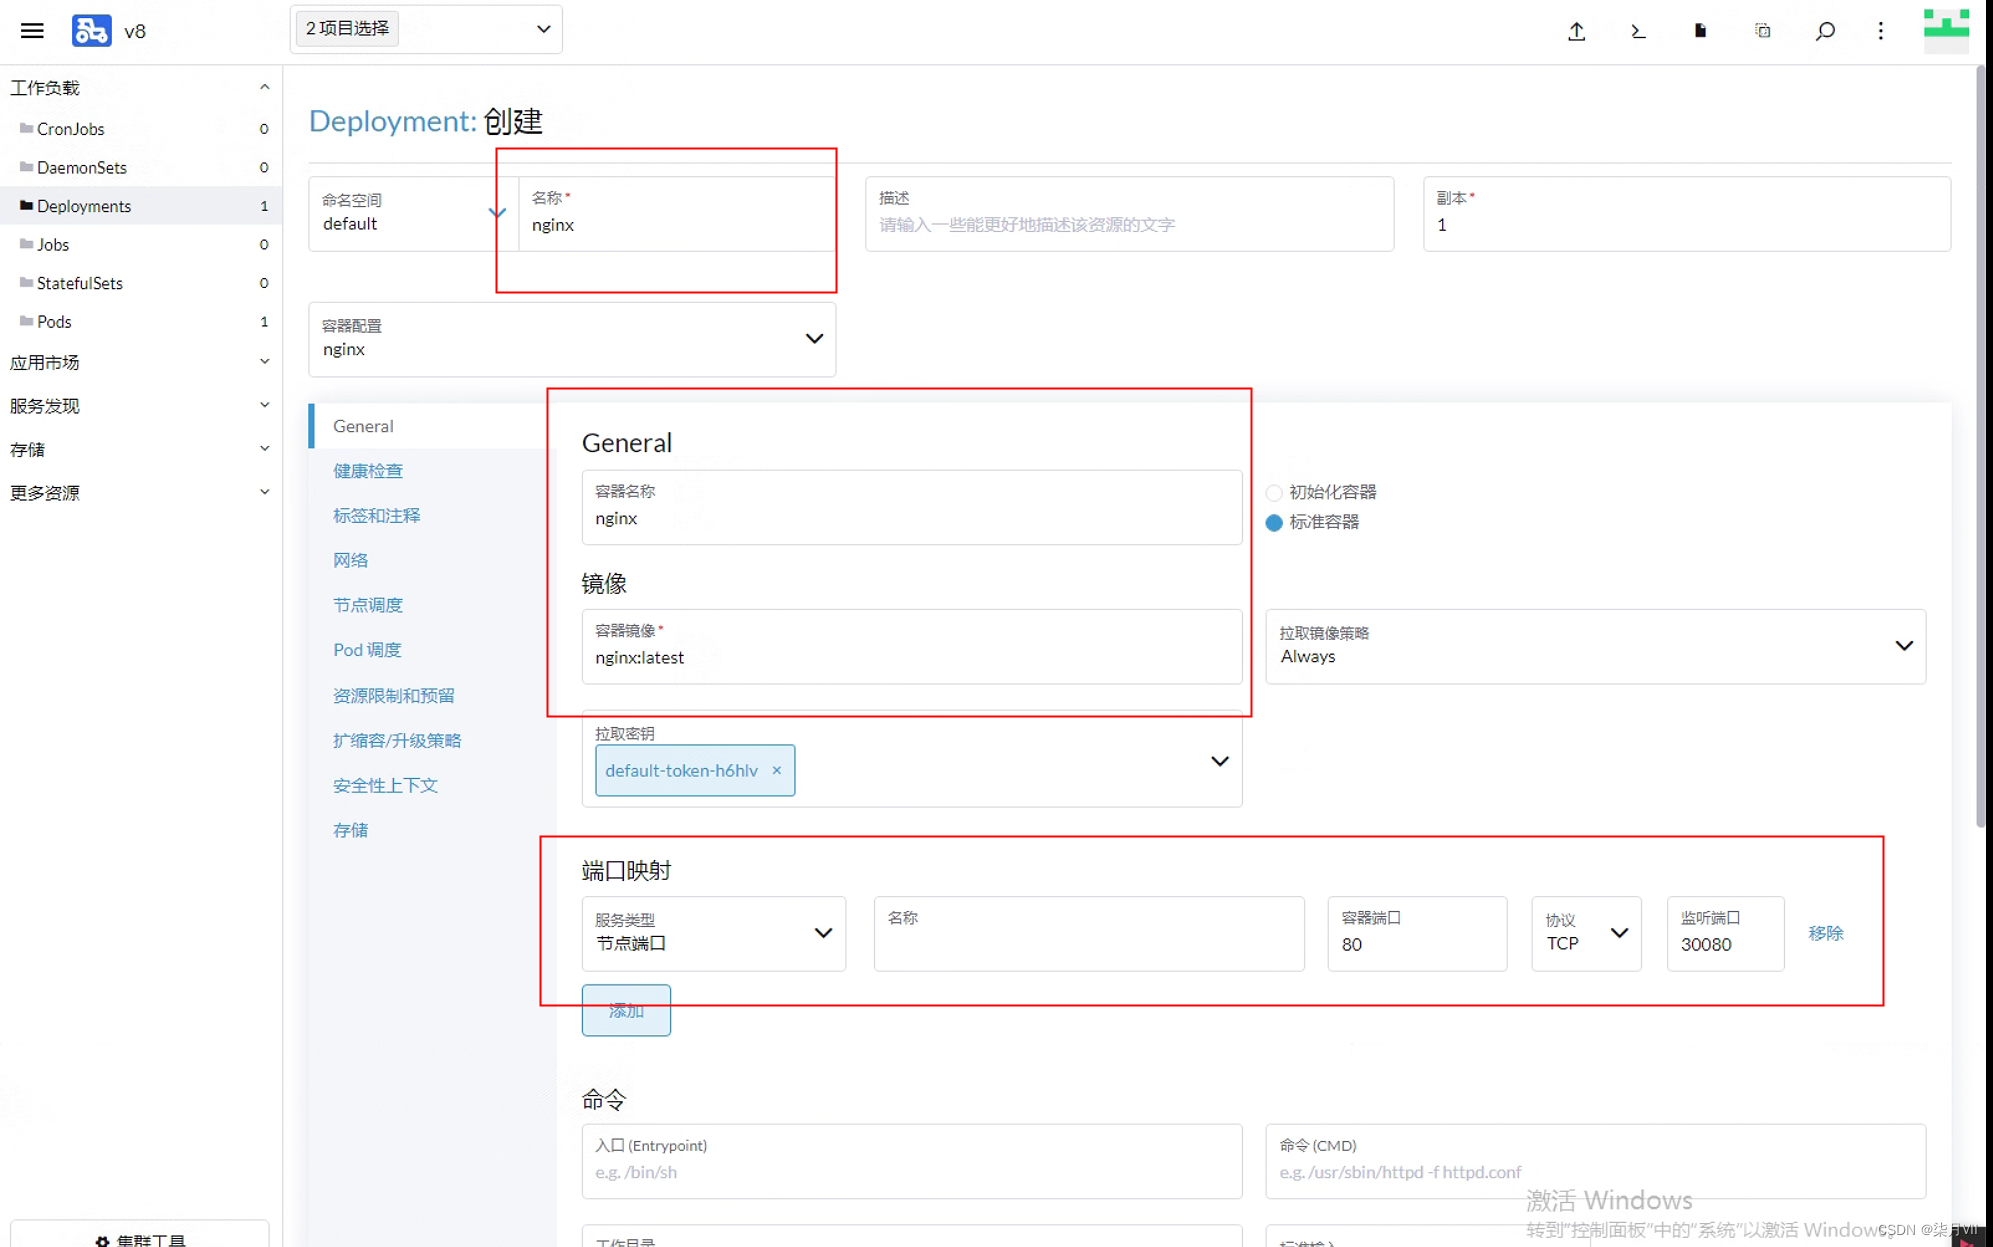Image resolution: width=1993 pixels, height=1247 pixels.
Task: Click the 入口 (Entrypoint) input field
Action: [912, 1161]
